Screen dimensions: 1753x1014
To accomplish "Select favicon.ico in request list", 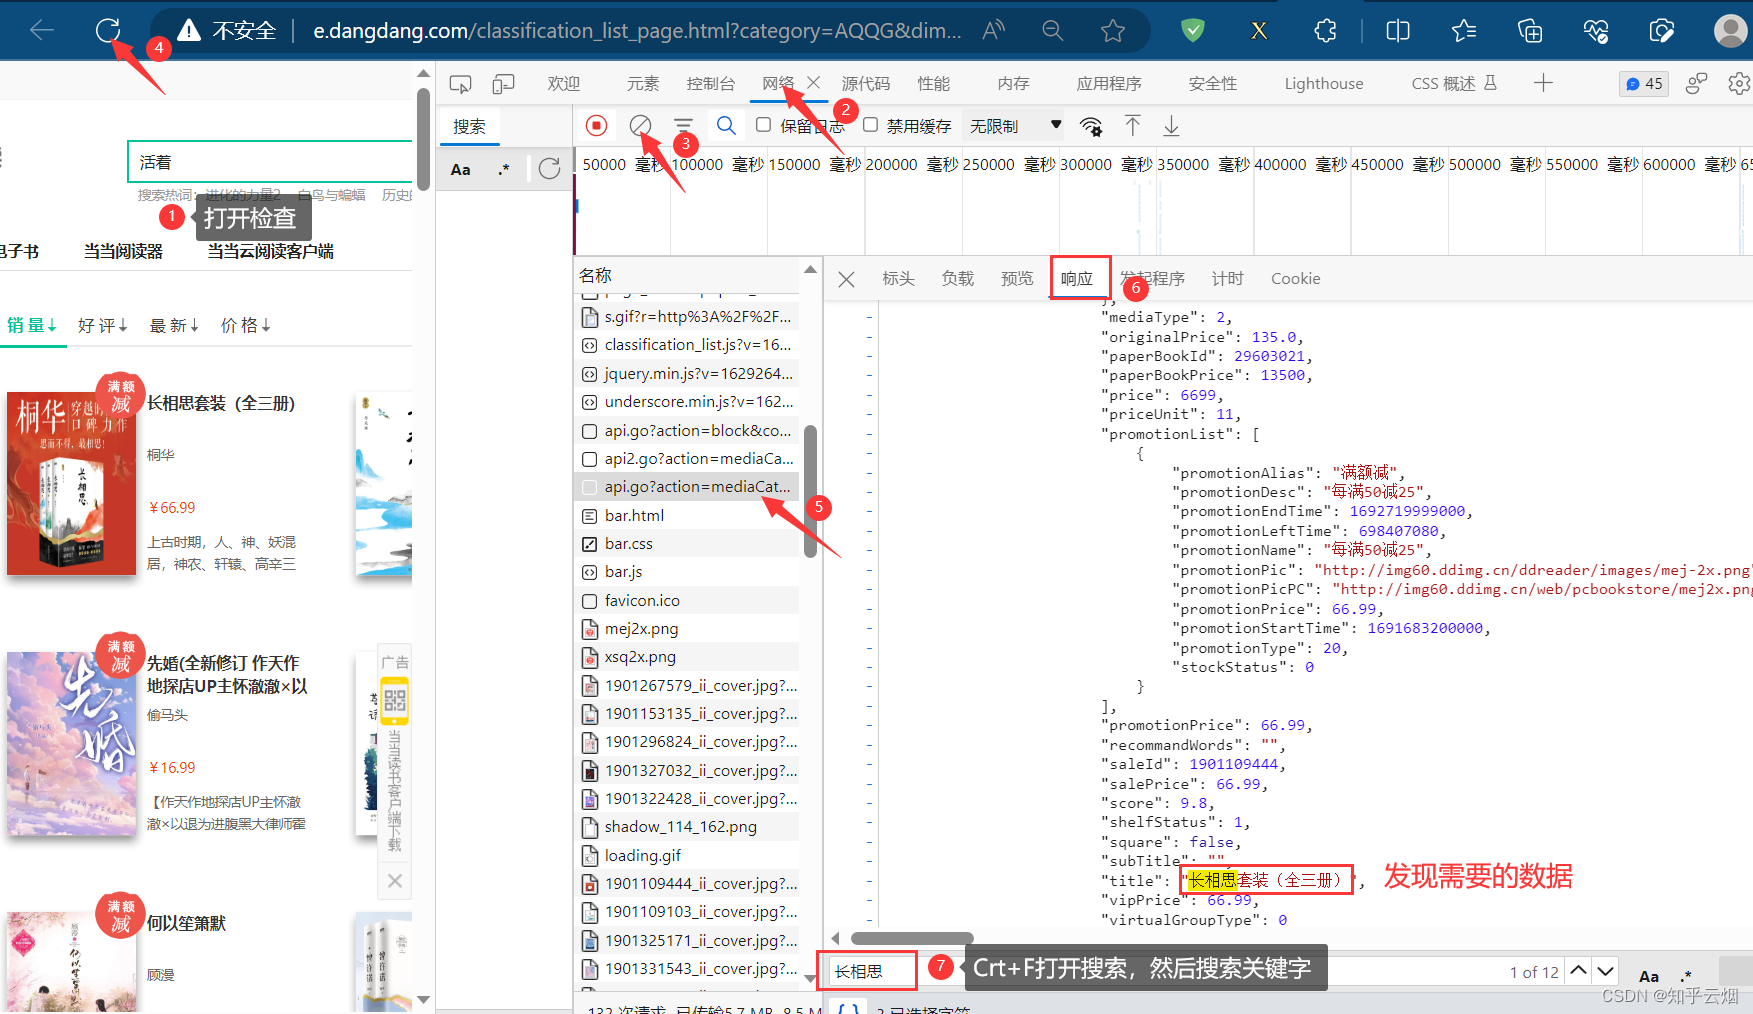I will click(x=686, y=601).
